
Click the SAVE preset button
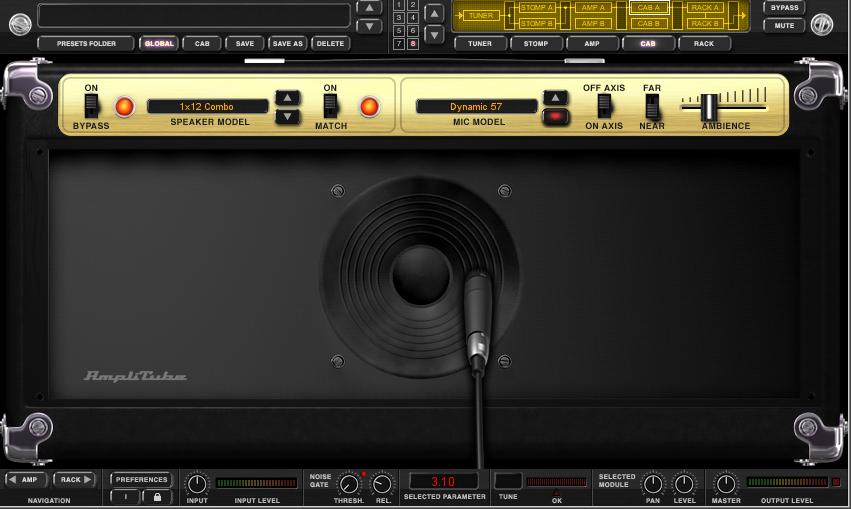245,43
